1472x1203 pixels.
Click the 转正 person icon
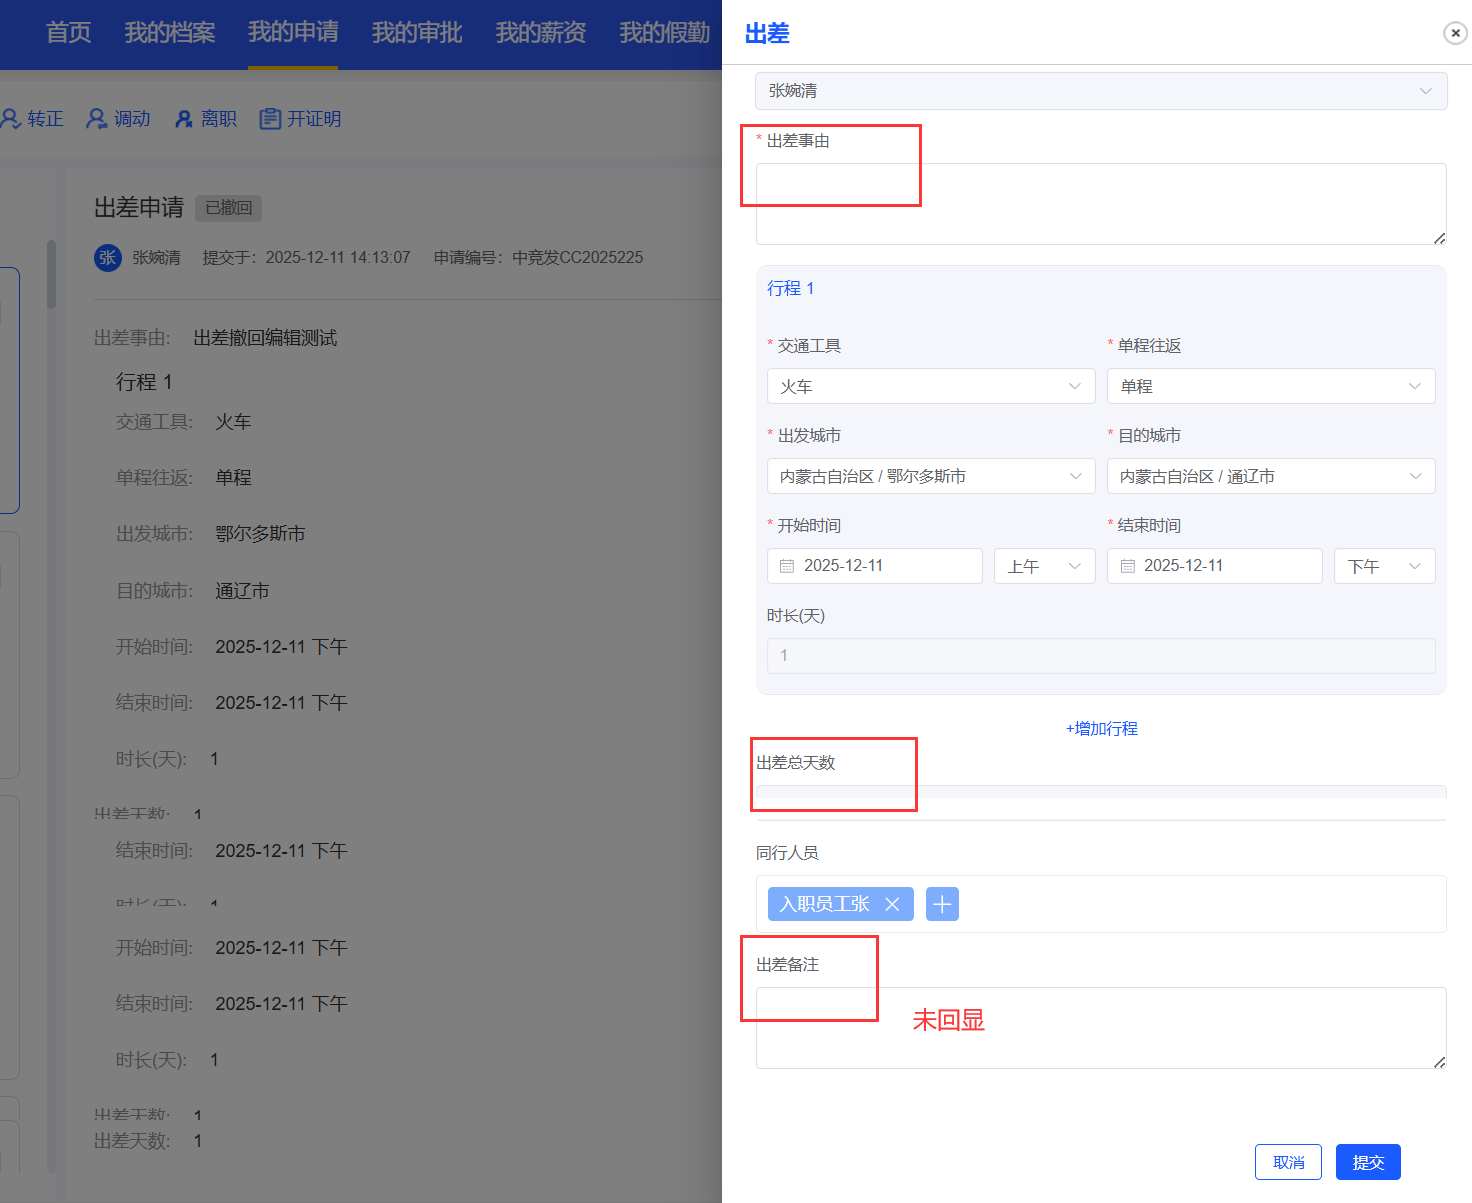[x=11, y=119]
